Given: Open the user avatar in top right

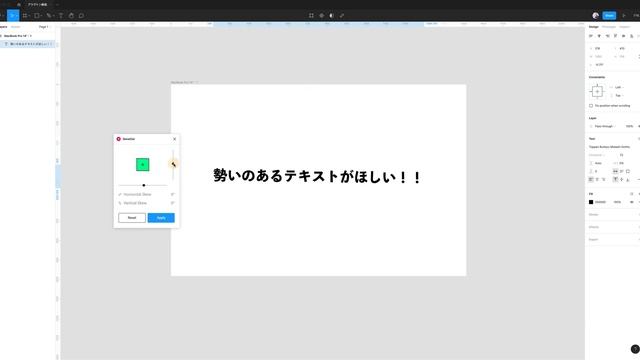Looking at the screenshot, I should (596, 16).
